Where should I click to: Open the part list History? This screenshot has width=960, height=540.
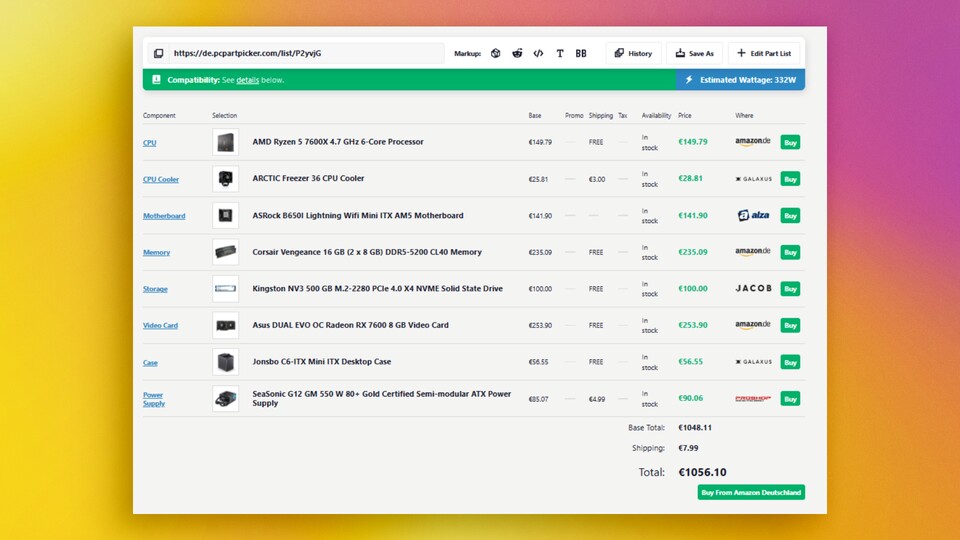pyautogui.click(x=634, y=53)
